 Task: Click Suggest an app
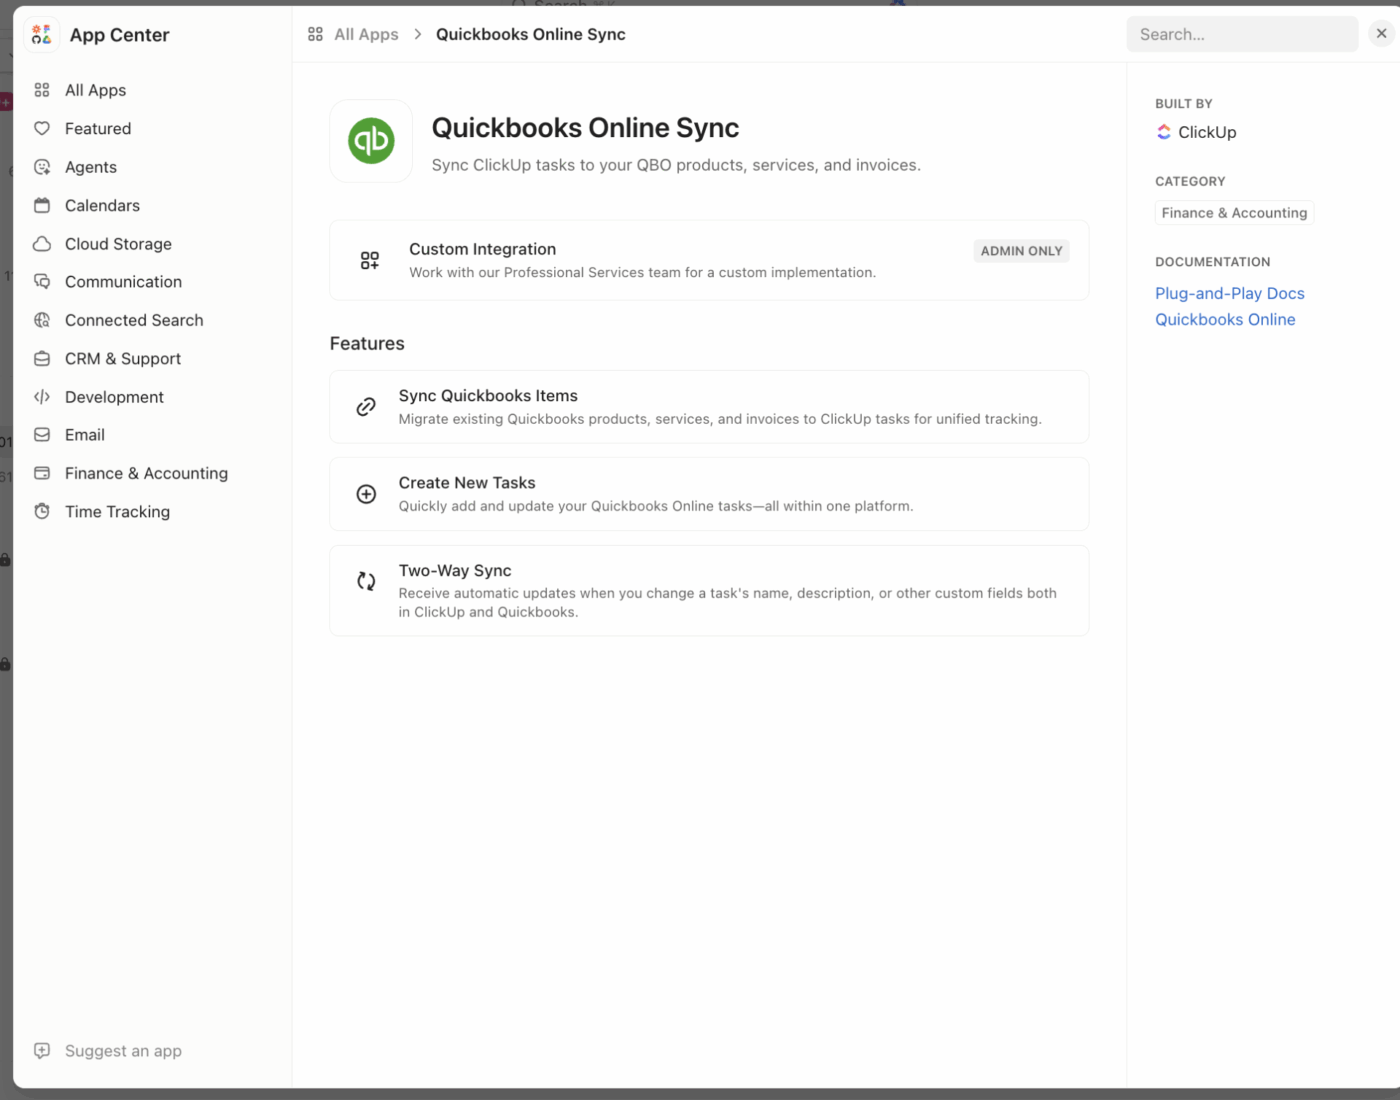pos(123,1050)
